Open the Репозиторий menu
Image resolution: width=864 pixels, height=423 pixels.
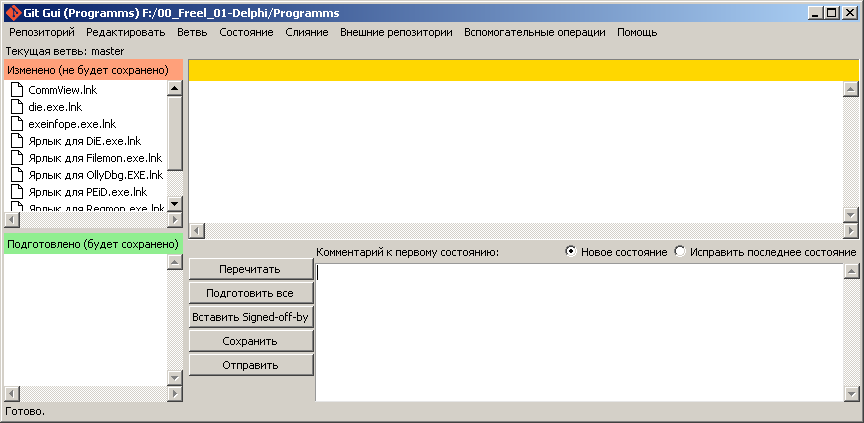[42, 32]
